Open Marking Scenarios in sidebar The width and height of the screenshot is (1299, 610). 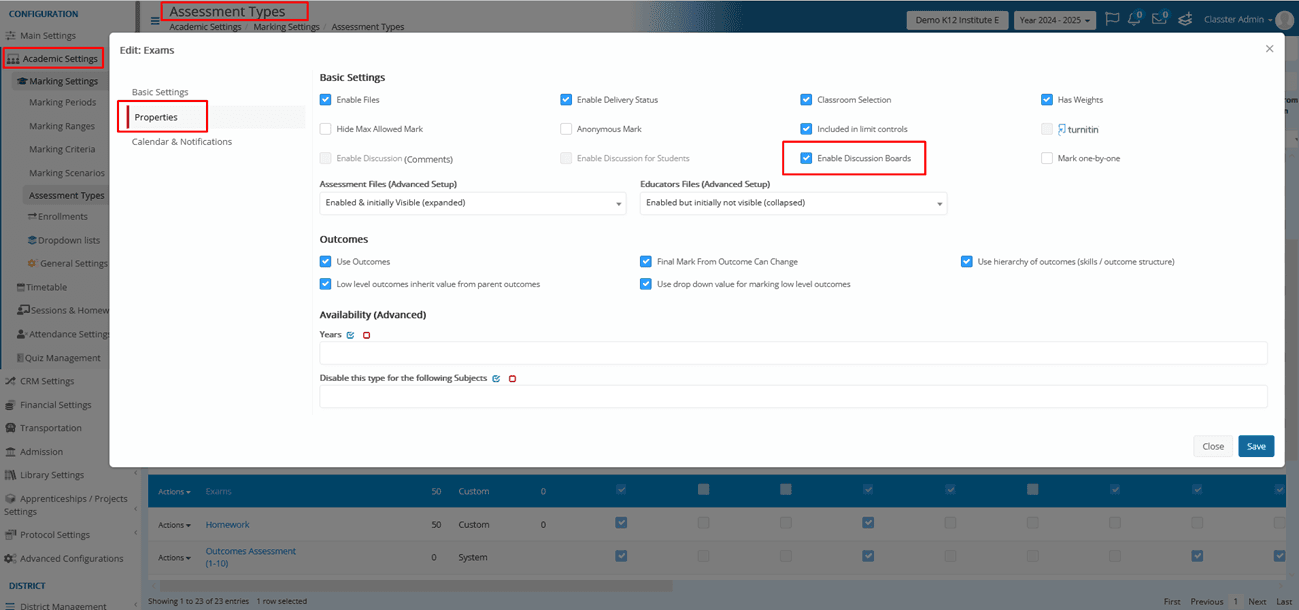pos(67,173)
